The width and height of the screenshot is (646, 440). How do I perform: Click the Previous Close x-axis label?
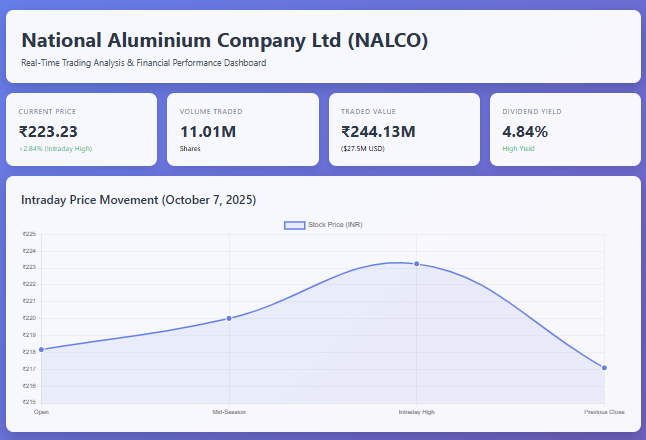point(604,412)
